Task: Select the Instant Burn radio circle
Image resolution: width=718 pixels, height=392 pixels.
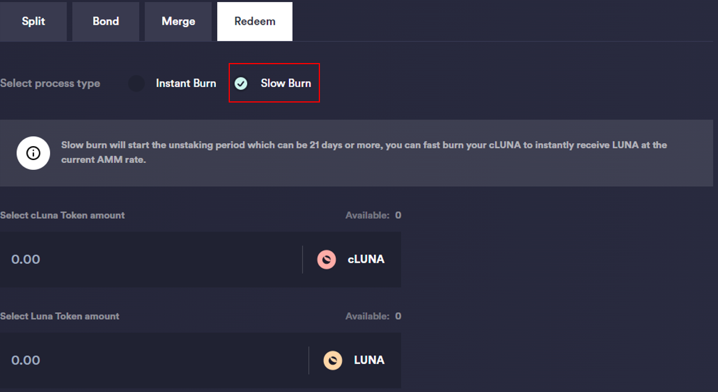Action: click(136, 83)
